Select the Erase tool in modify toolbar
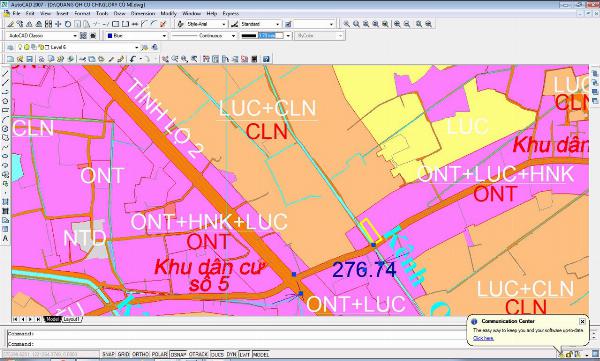Viewport: 600px width, 361px height. click(10, 24)
